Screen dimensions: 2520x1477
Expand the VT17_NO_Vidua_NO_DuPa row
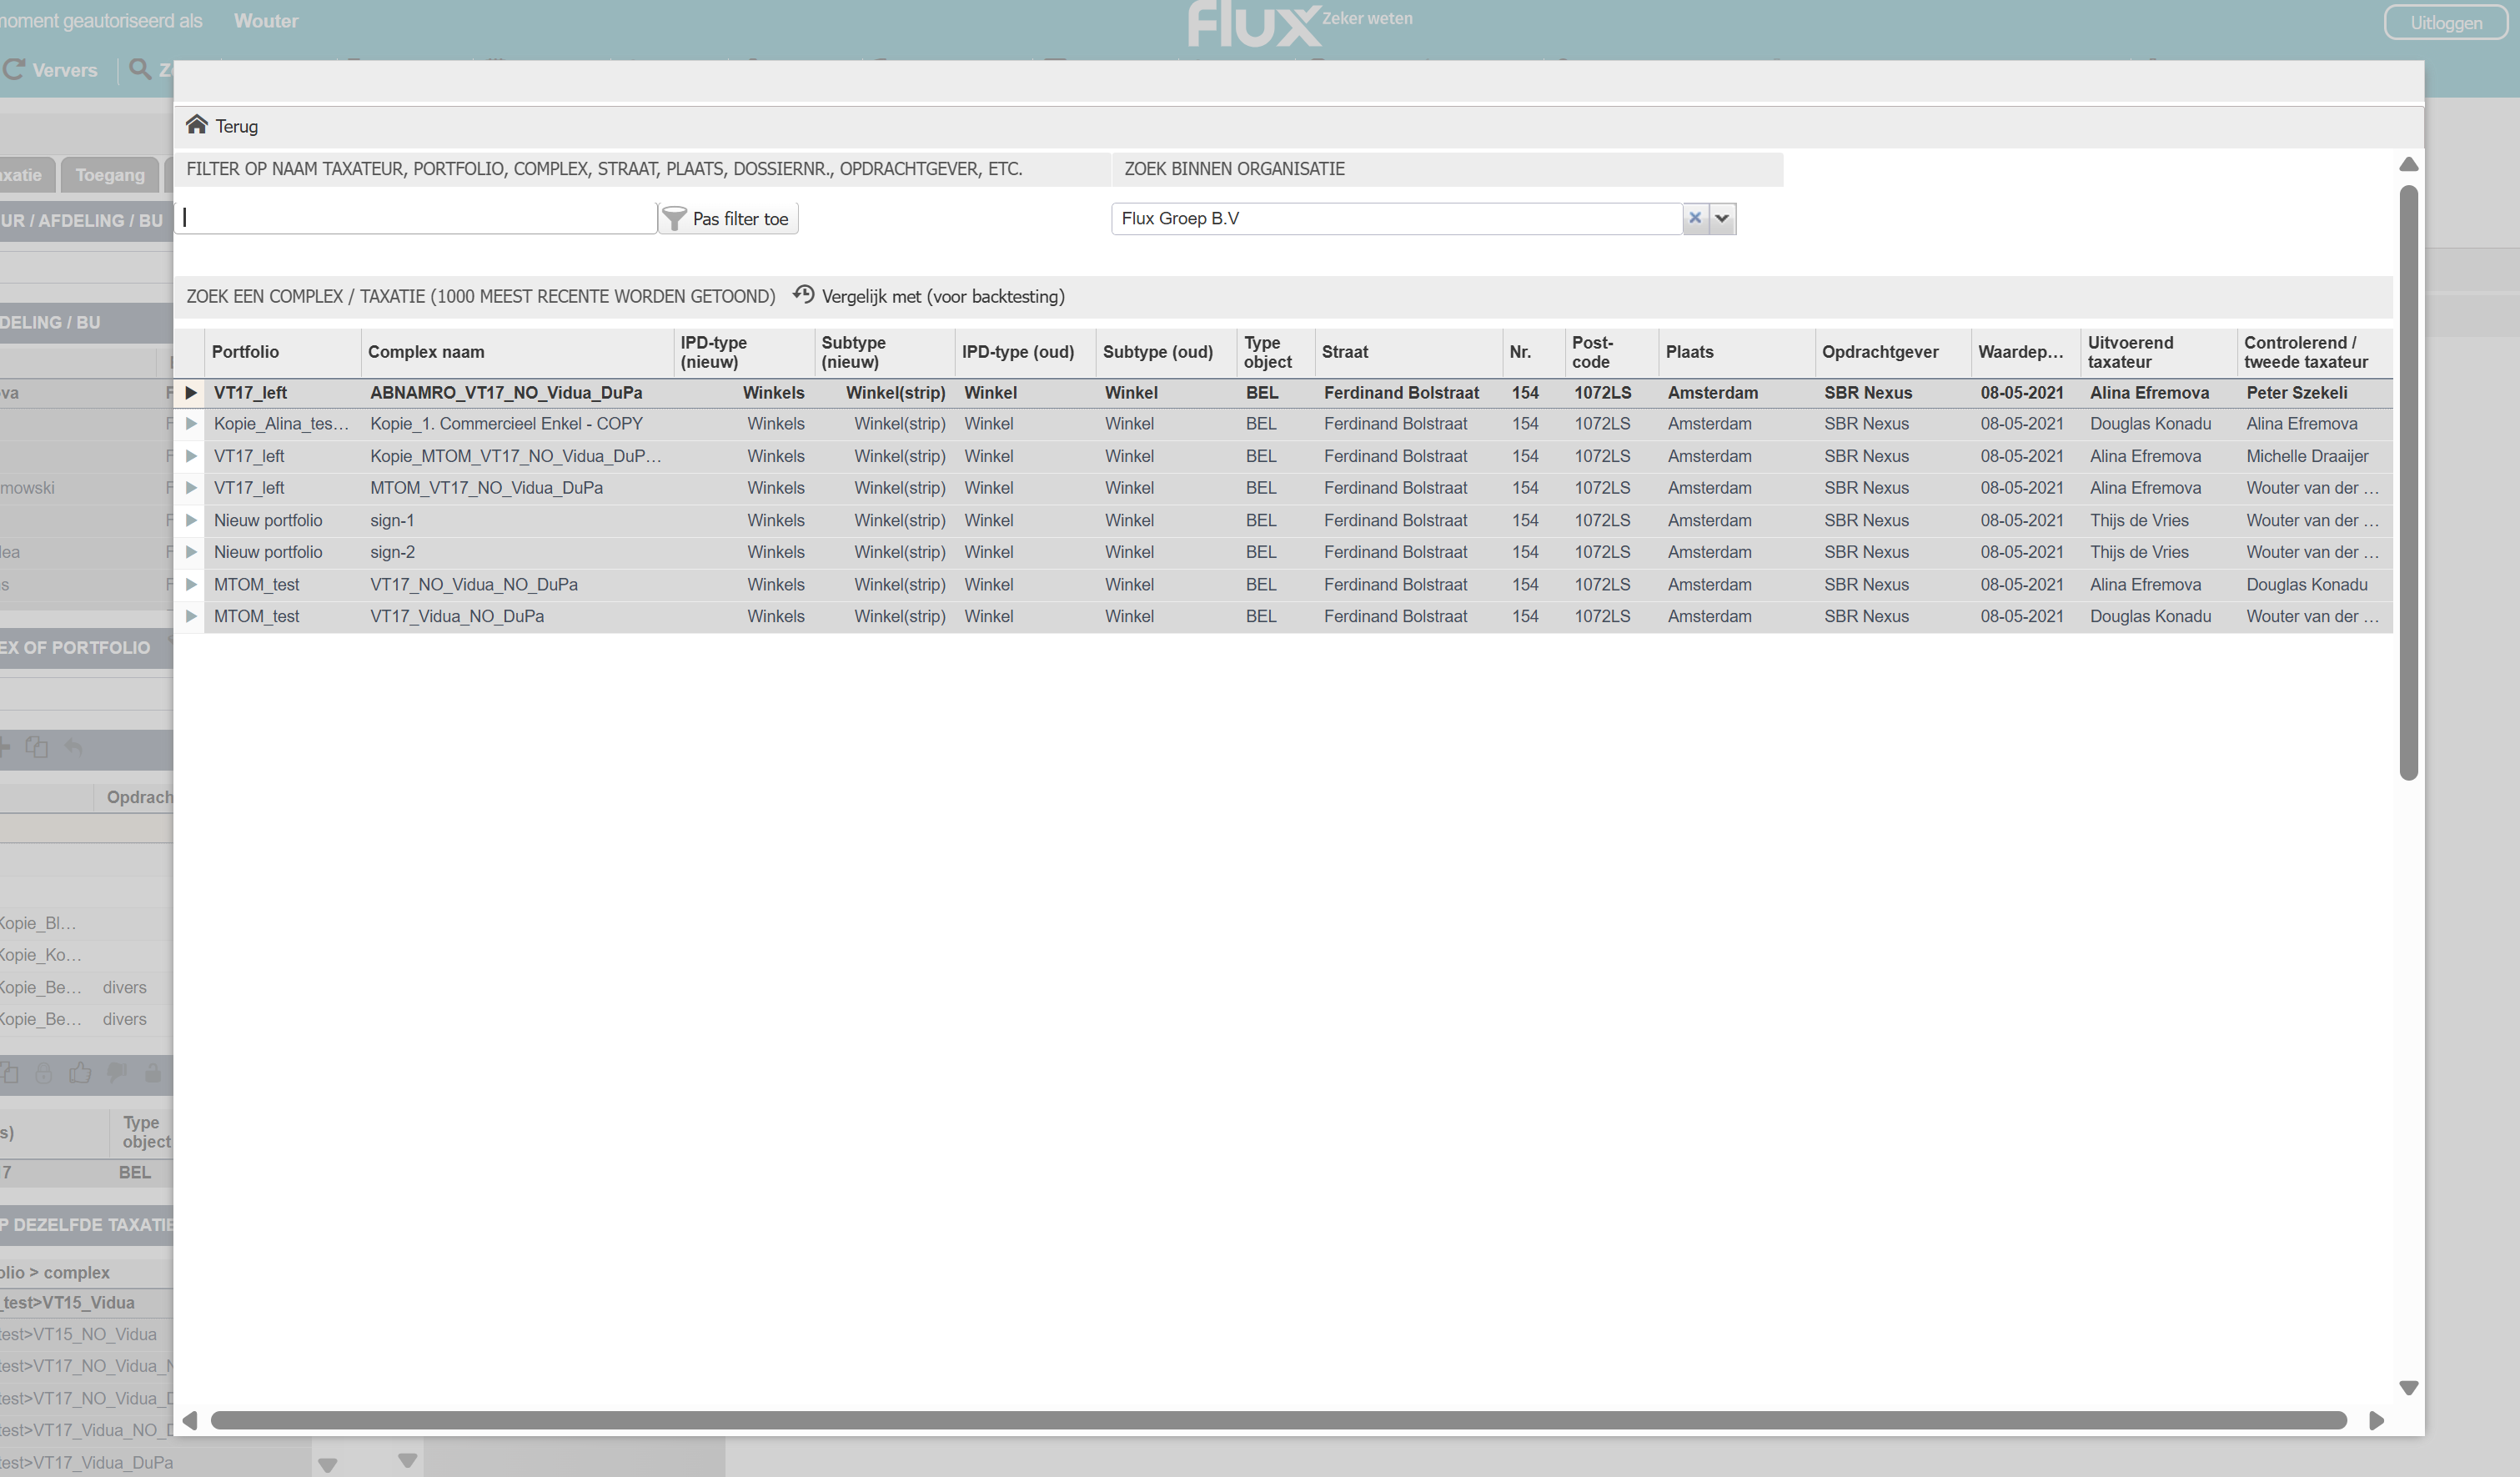click(x=191, y=584)
